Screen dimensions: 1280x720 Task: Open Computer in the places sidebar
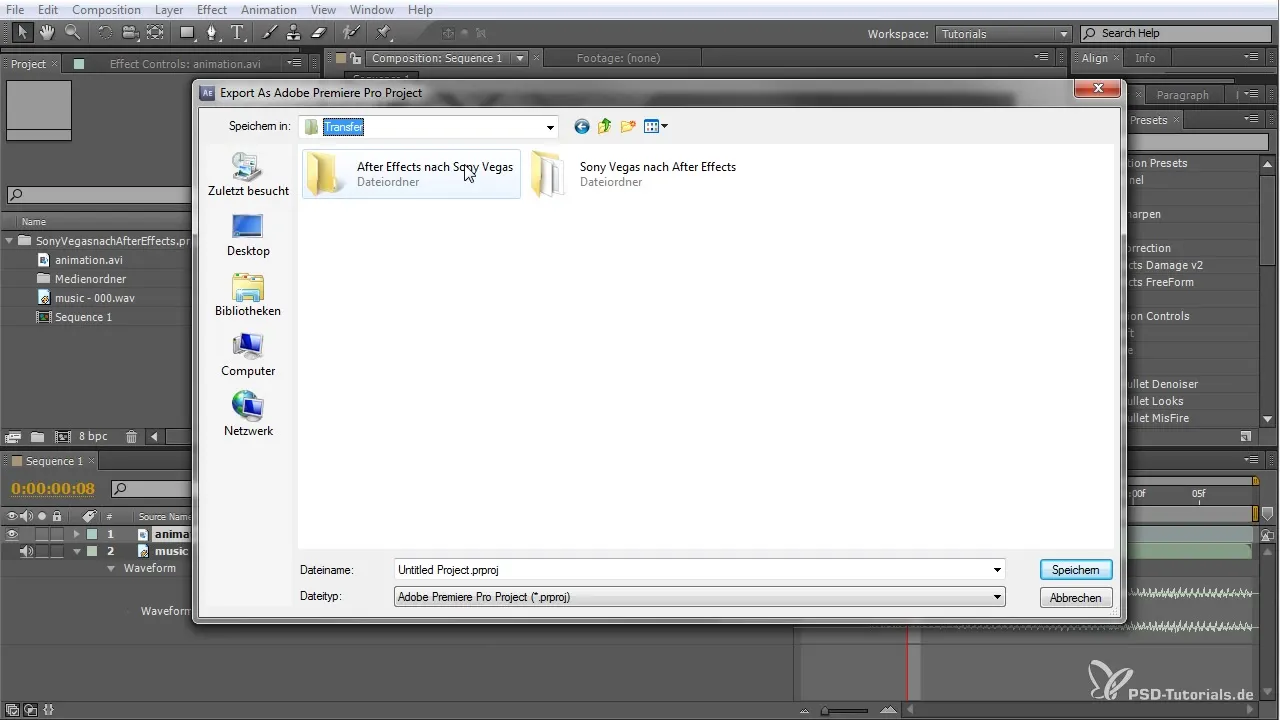[248, 355]
